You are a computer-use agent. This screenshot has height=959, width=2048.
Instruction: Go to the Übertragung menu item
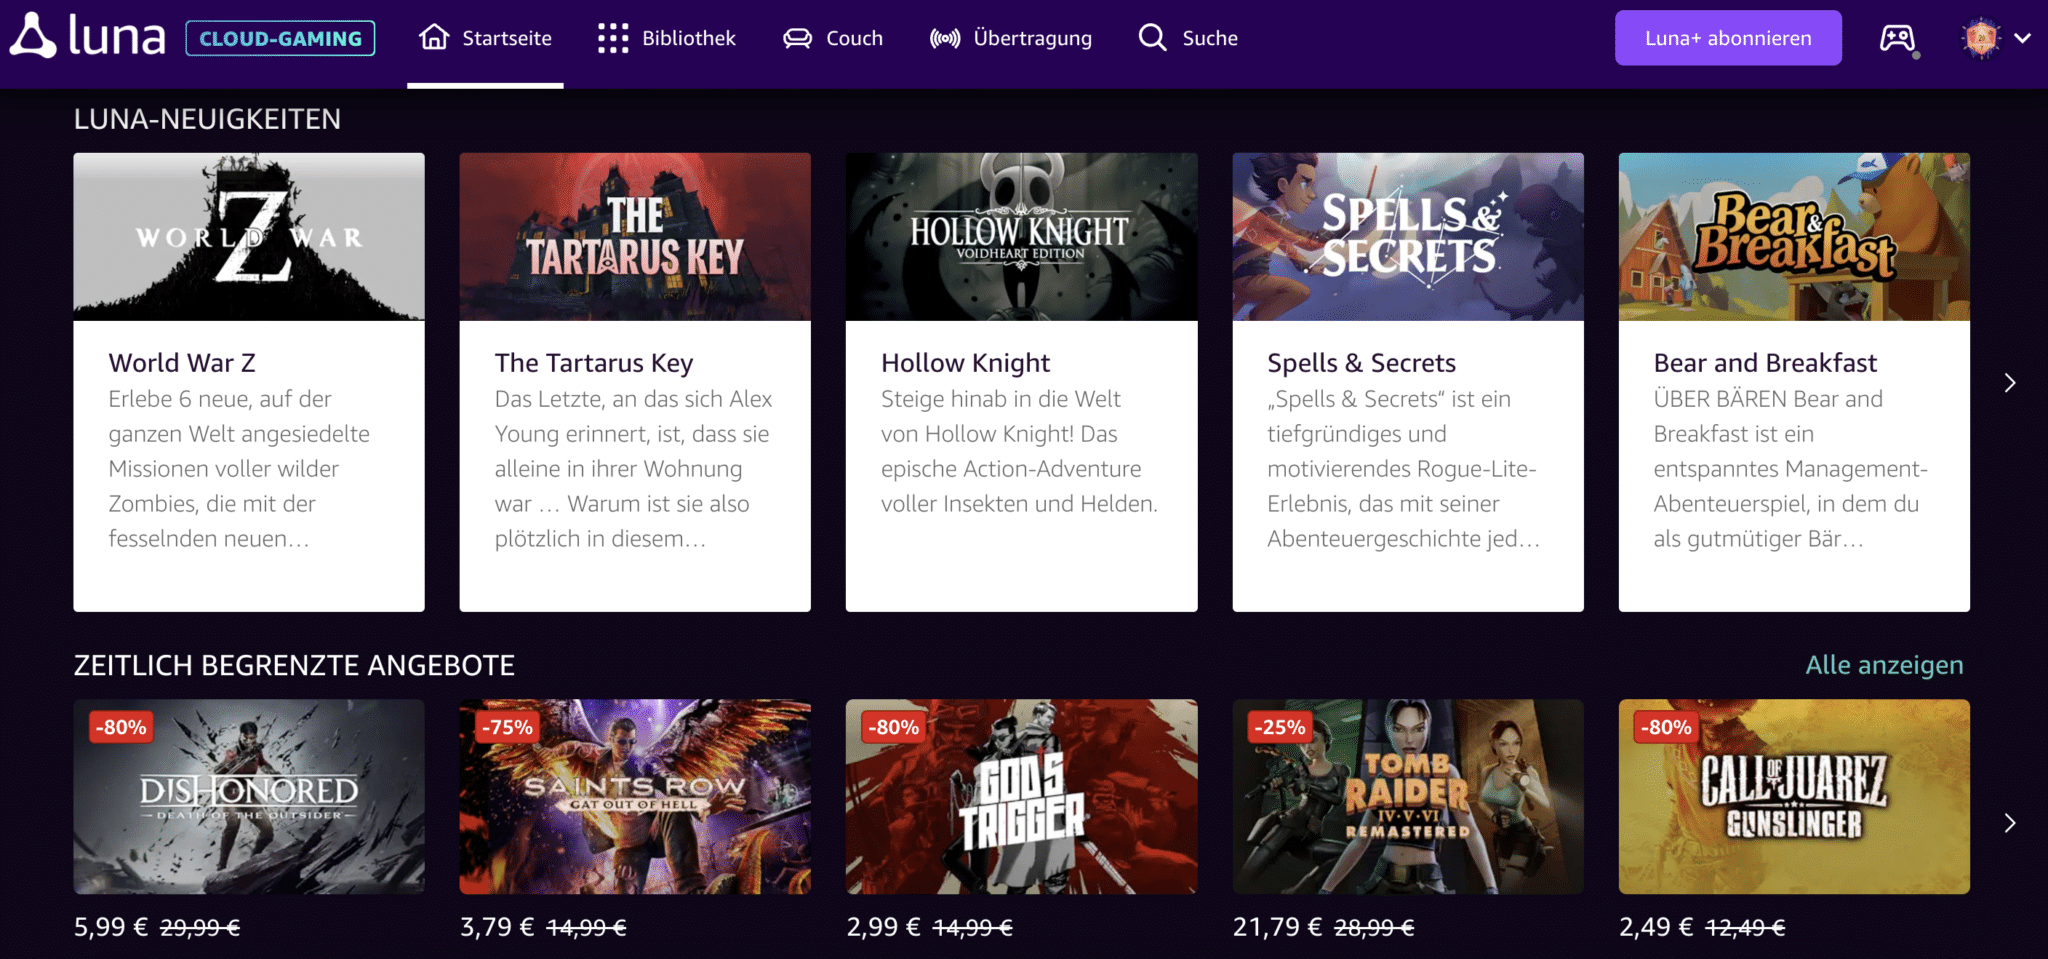[1032, 38]
